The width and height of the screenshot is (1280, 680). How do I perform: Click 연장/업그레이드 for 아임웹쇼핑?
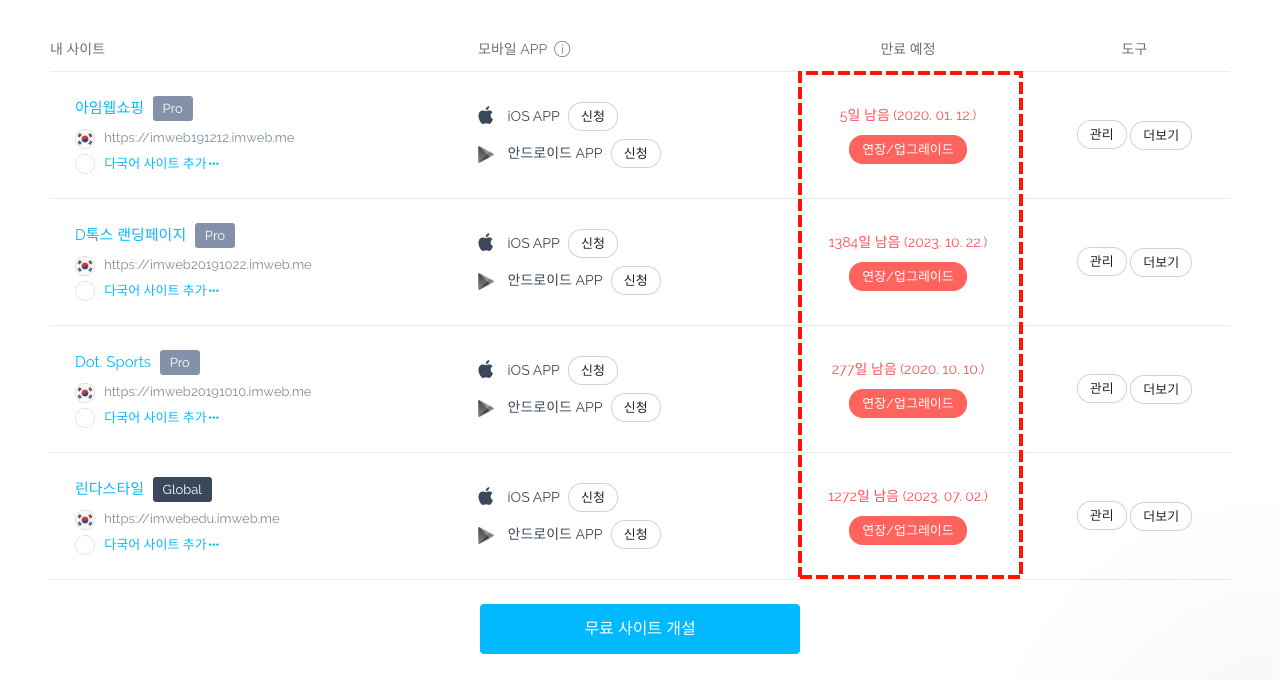pyautogui.click(x=908, y=149)
